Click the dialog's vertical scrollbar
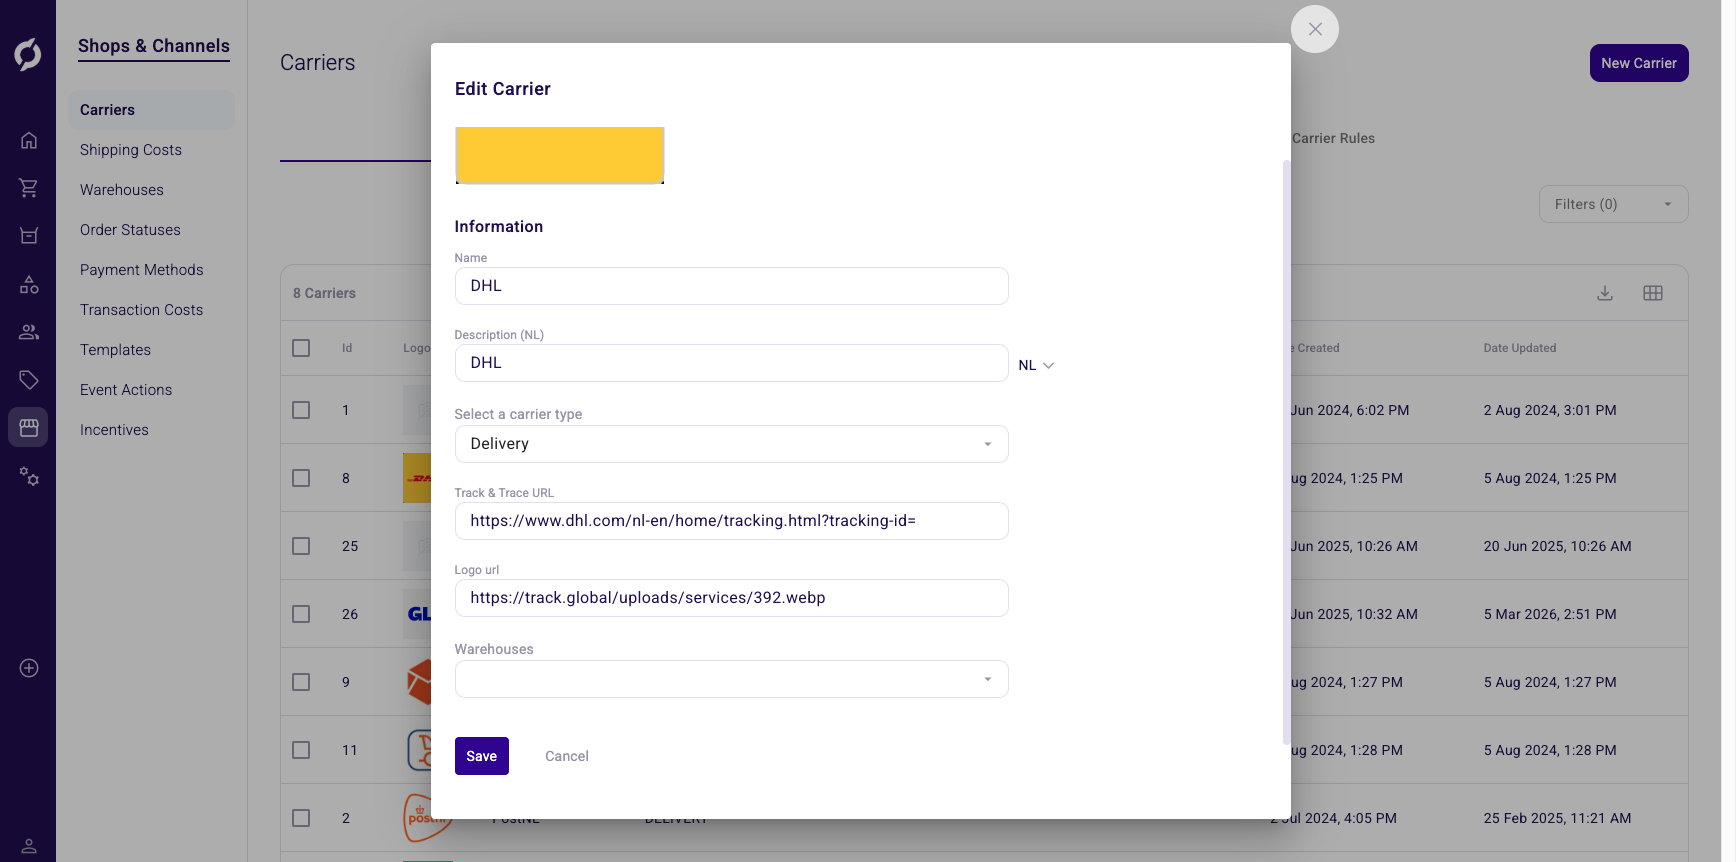 click(1286, 452)
